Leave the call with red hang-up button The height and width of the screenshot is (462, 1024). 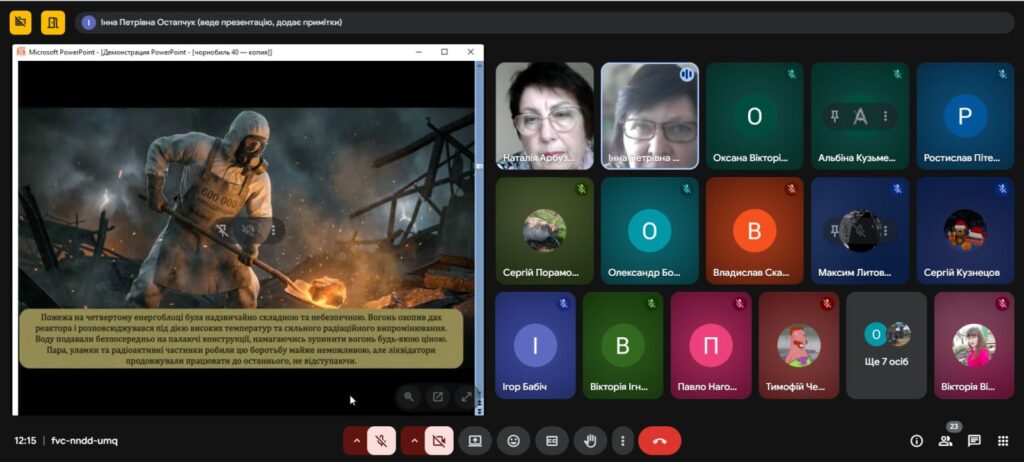click(659, 440)
